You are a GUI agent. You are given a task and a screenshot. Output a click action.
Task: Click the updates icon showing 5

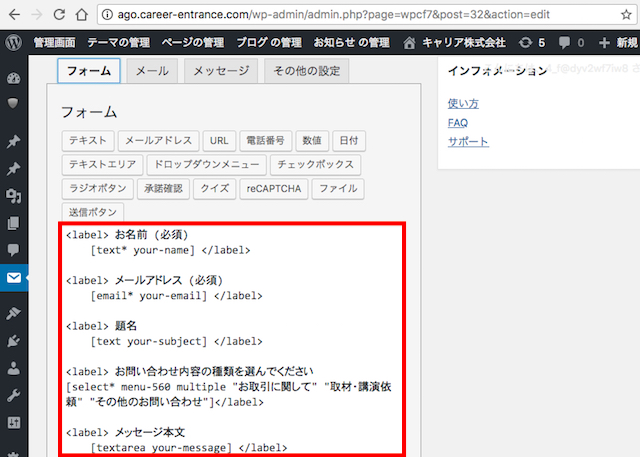pos(532,43)
